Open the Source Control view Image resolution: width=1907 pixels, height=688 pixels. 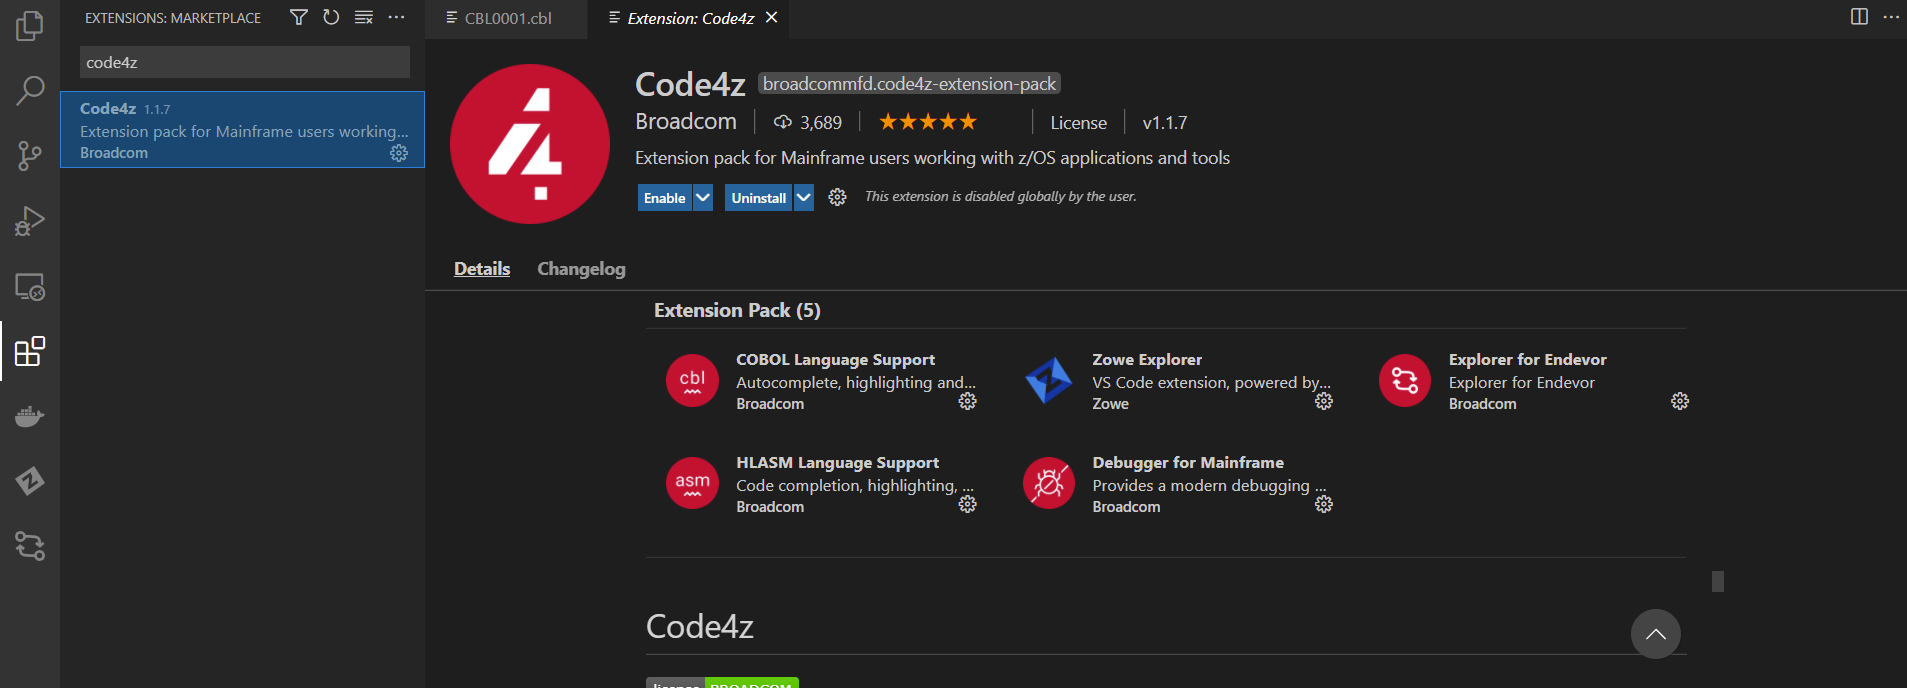click(x=30, y=155)
